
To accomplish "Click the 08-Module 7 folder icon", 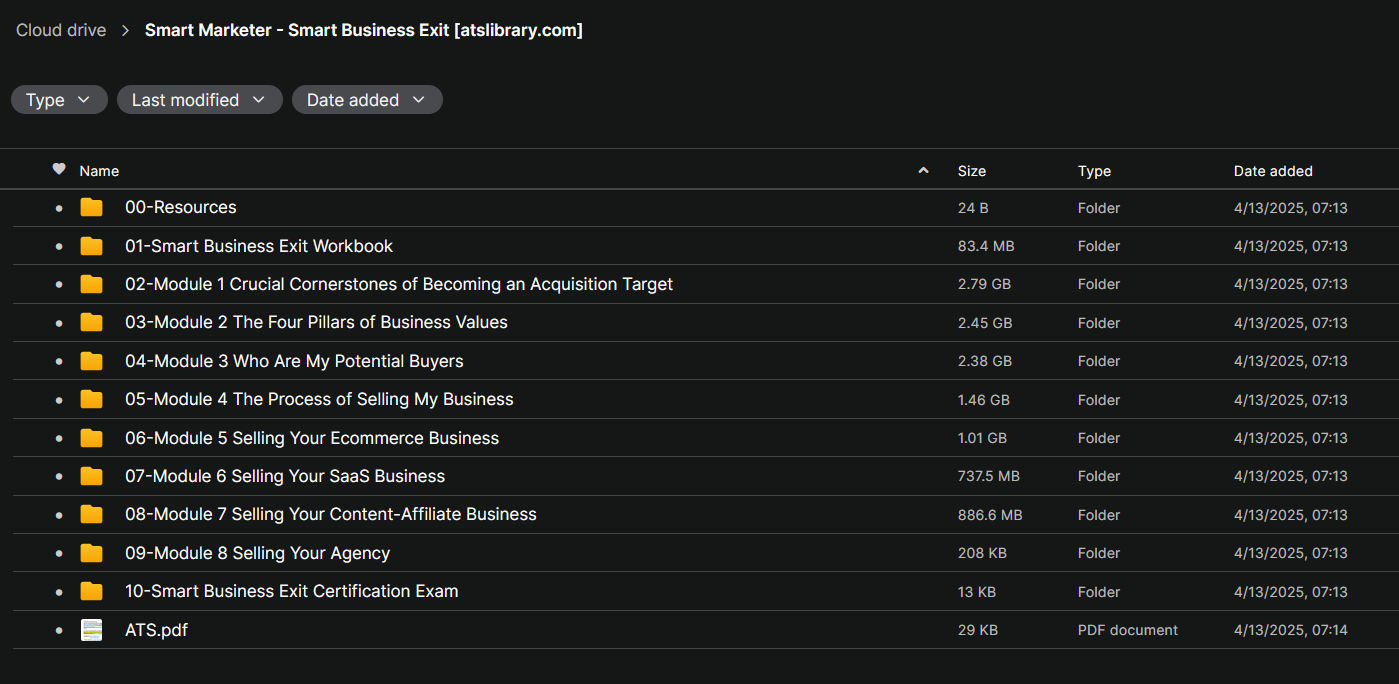I will pyautogui.click(x=92, y=514).
